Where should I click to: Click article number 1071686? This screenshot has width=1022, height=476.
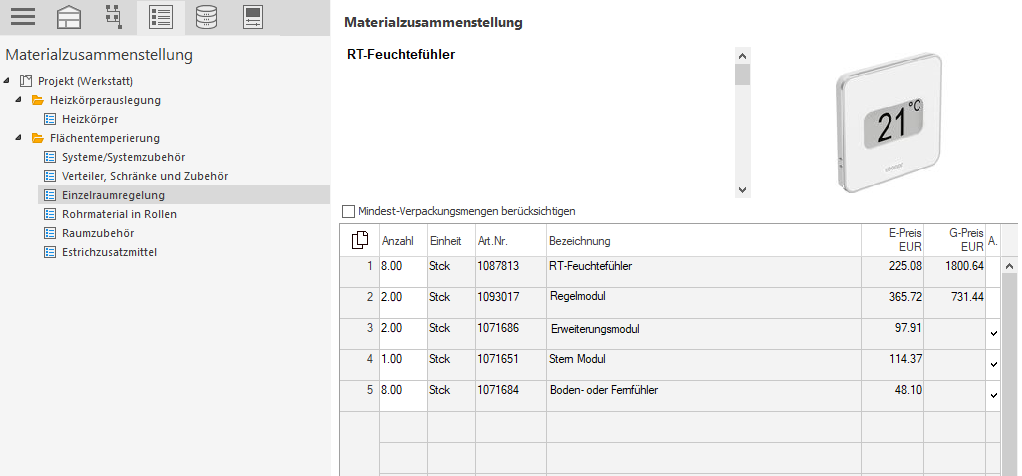498,328
